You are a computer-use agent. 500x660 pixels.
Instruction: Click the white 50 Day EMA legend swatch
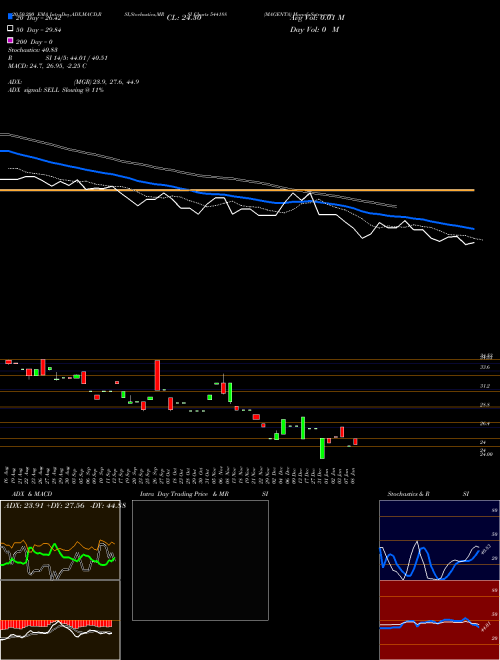(x=10, y=29)
